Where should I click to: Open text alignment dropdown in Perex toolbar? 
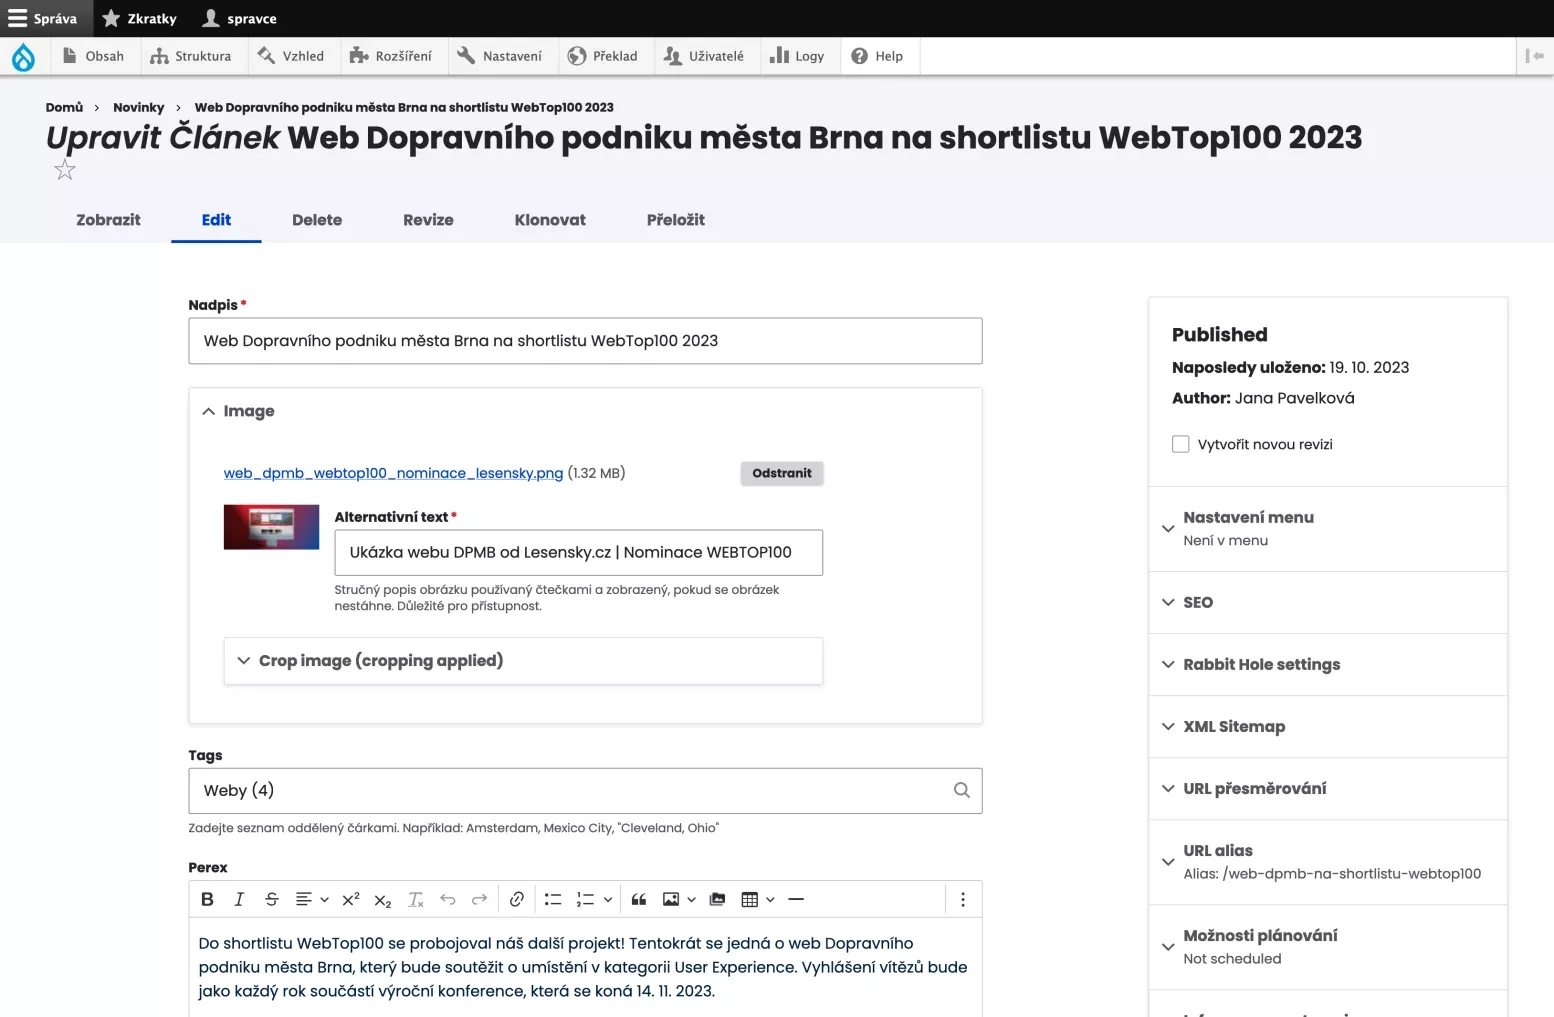point(312,899)
